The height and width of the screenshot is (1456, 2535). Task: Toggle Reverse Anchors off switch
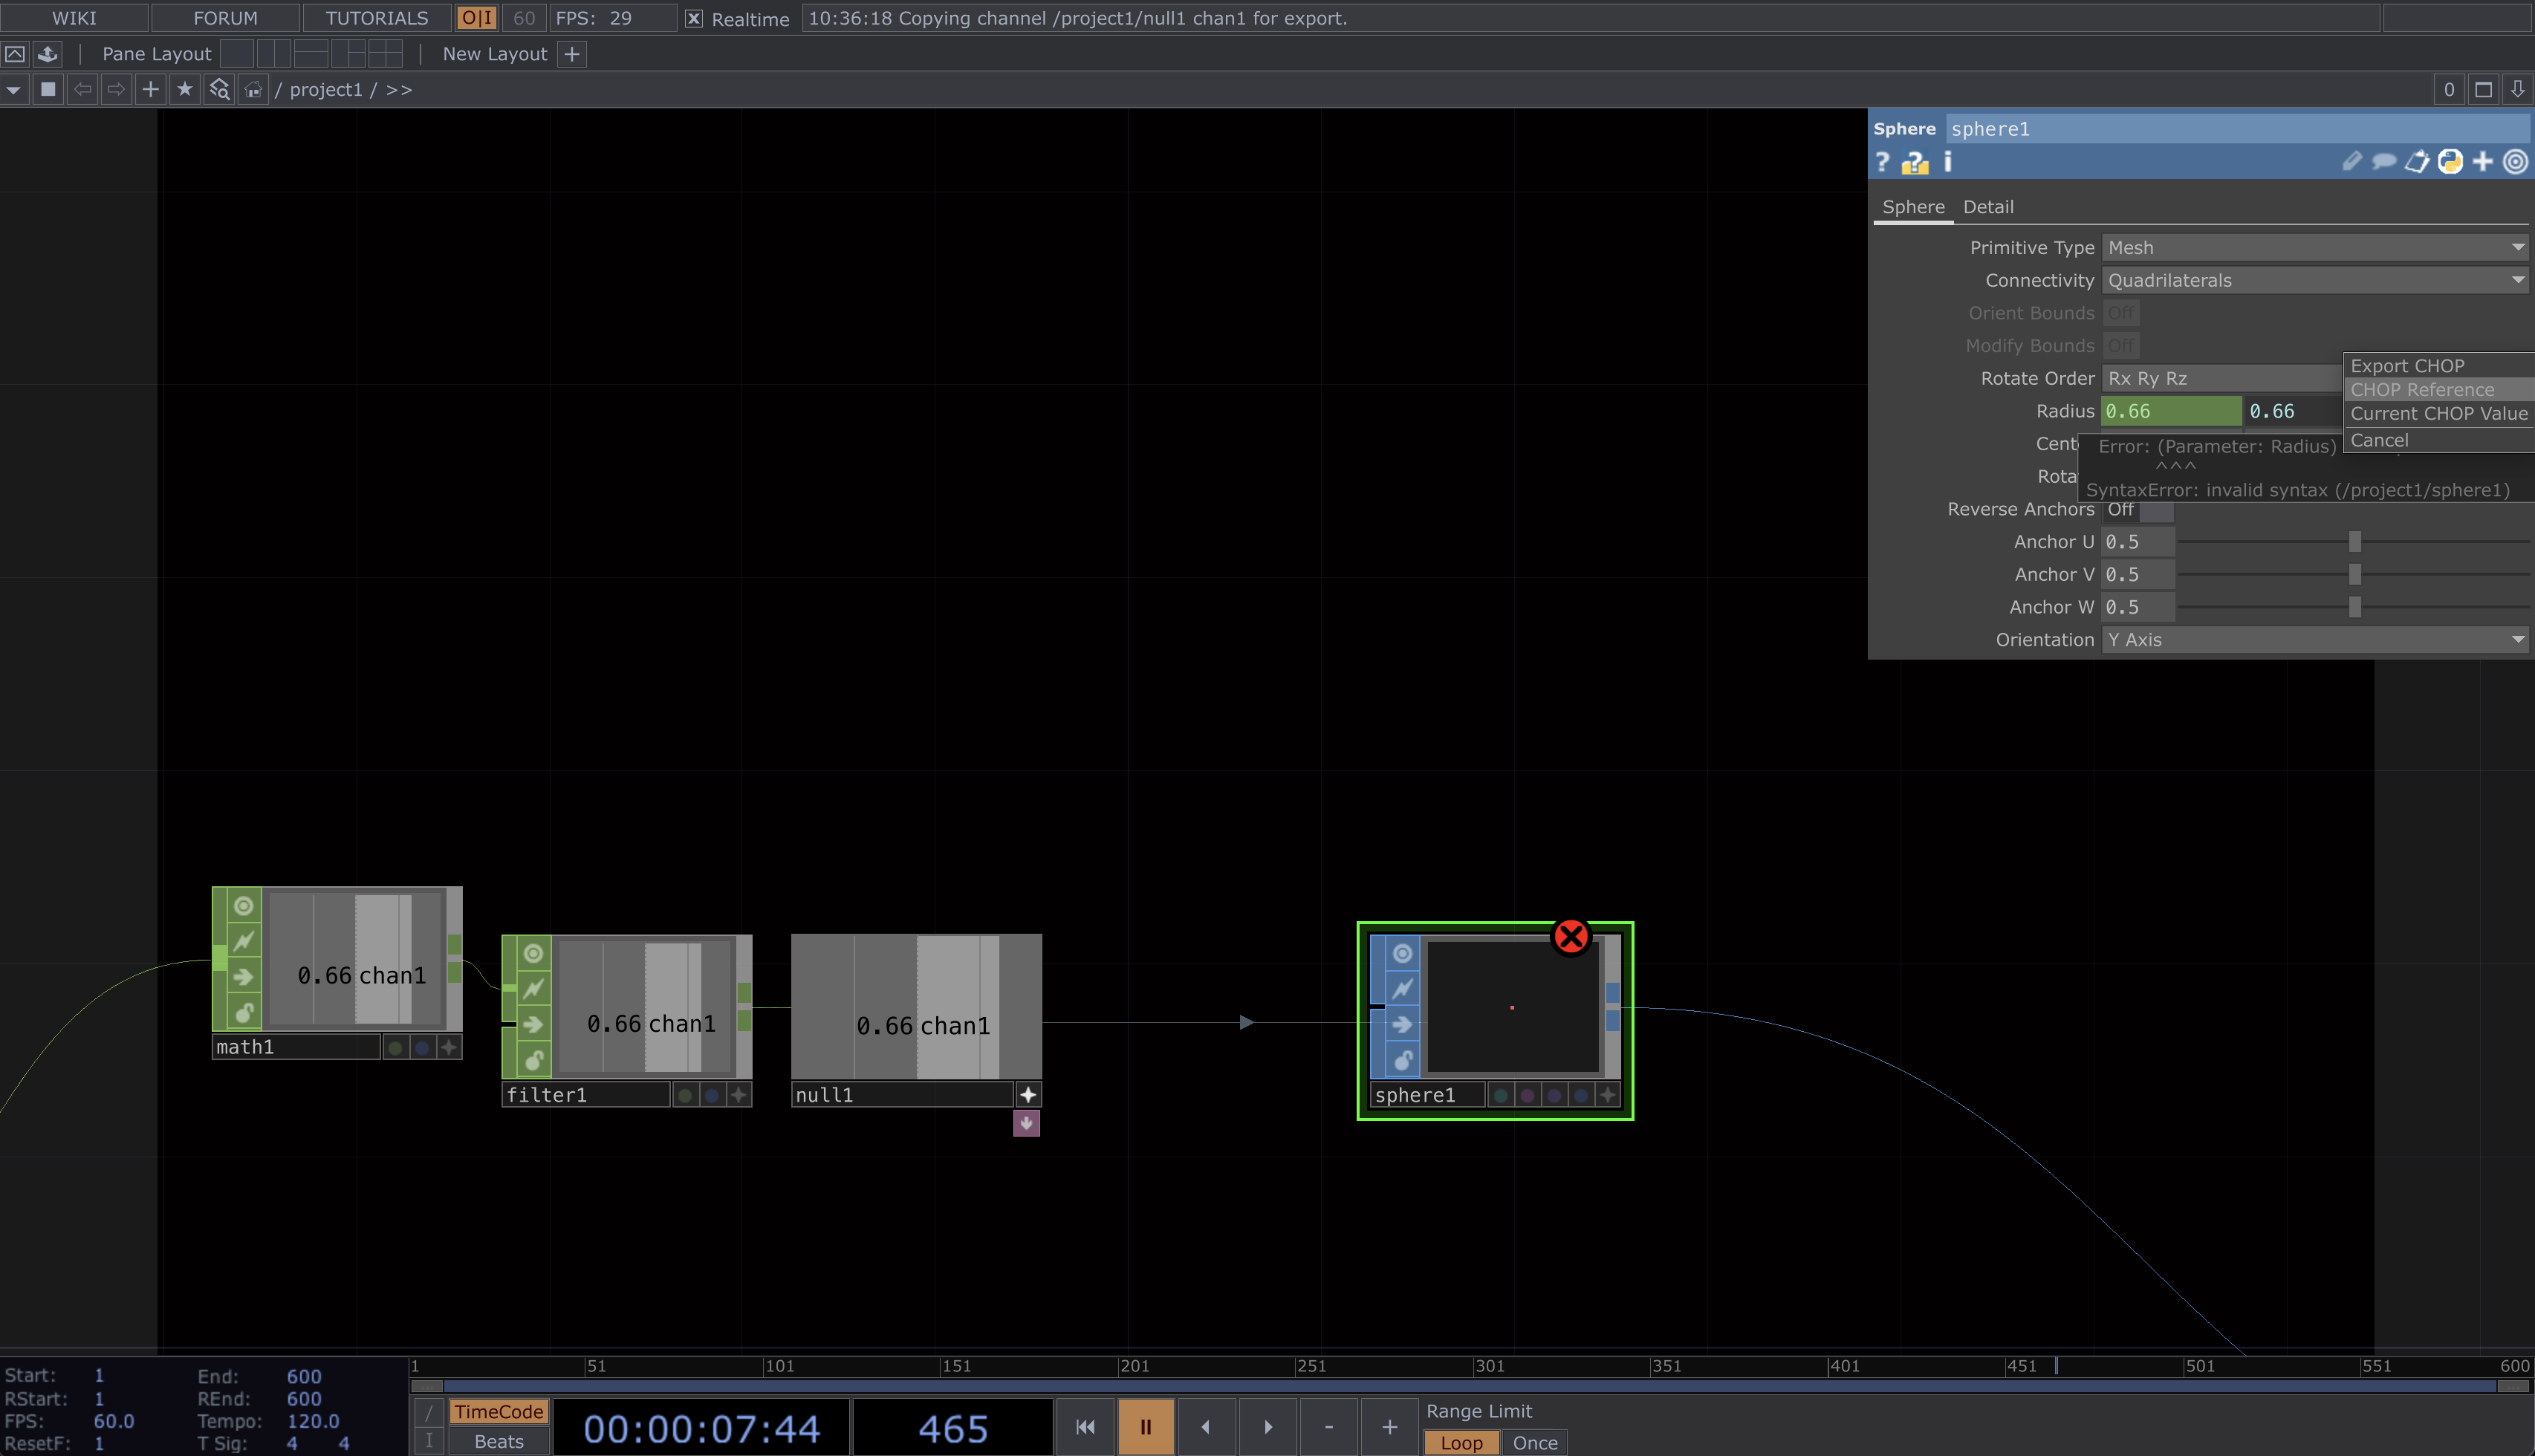(x=2158, y=510)
